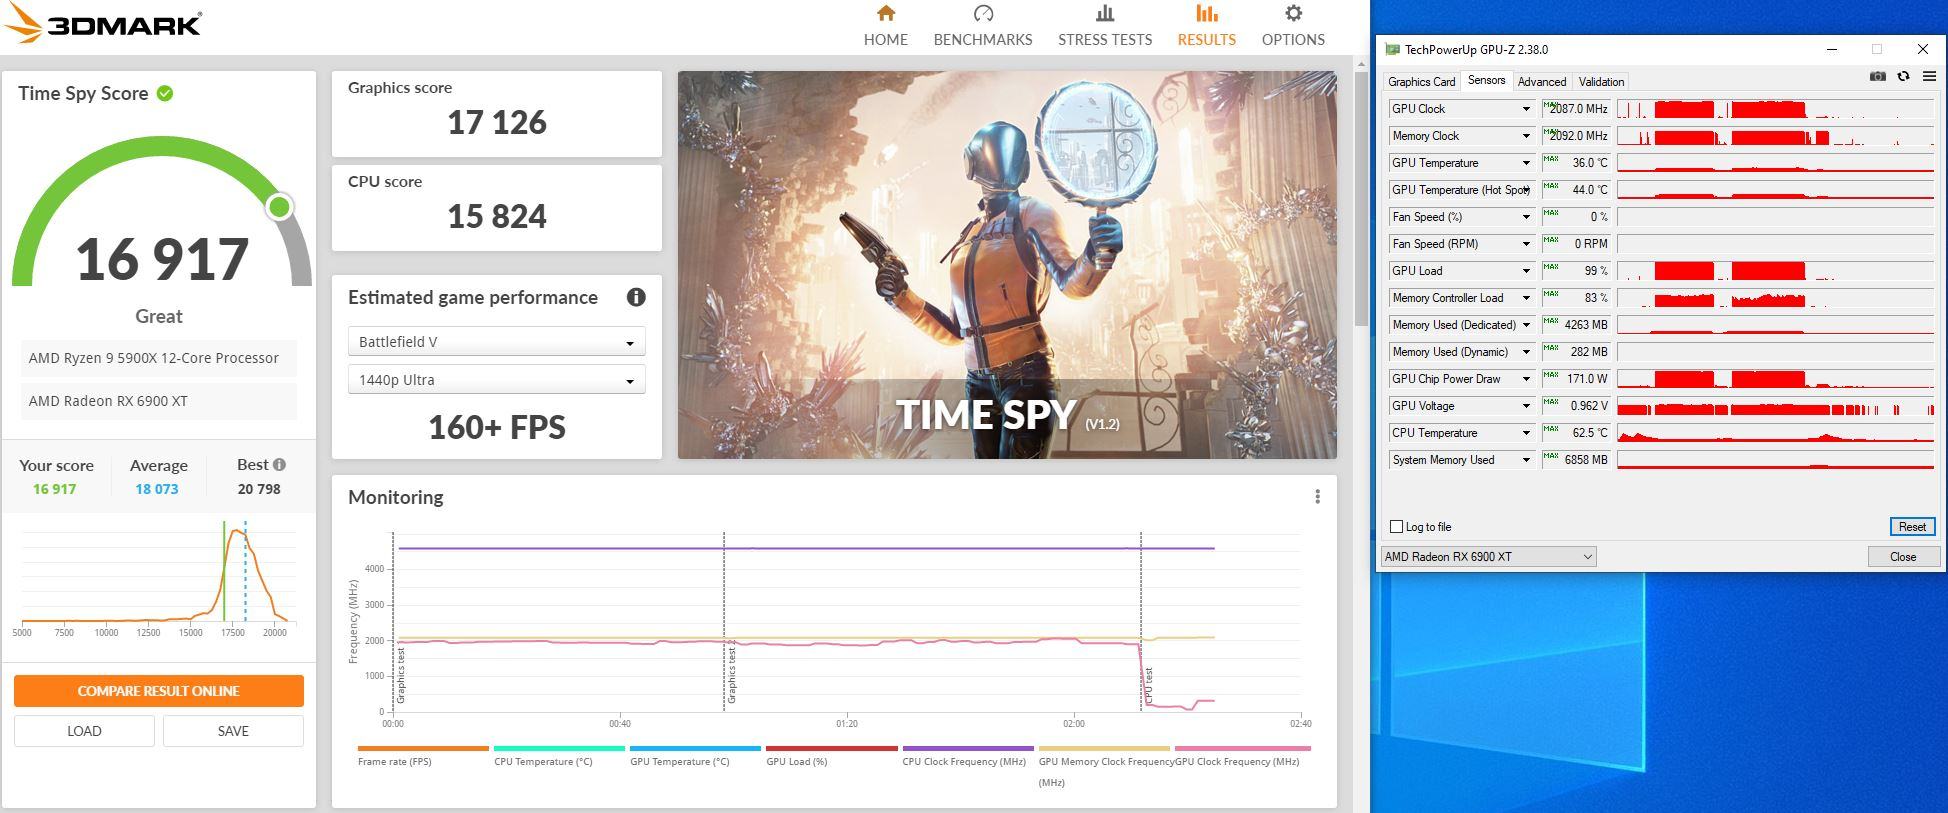Open the Monitoring three-dot menu

[1317, 497]
